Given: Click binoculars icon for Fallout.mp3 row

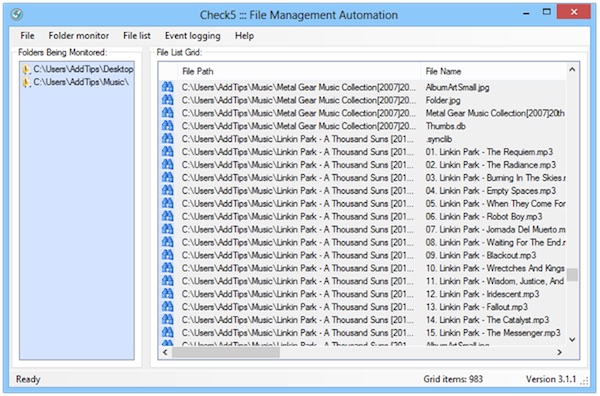Looking at the screenshot, I should click(x=167, y=306).
